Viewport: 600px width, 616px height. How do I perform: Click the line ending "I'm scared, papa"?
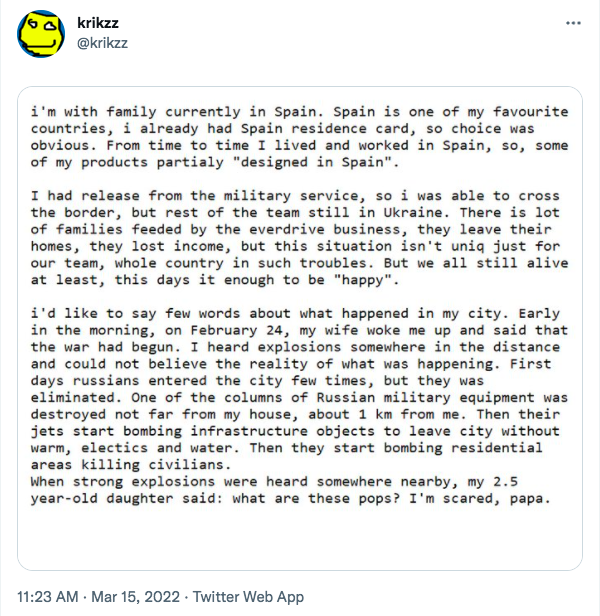pyautogui.click(x=291, y=499)
